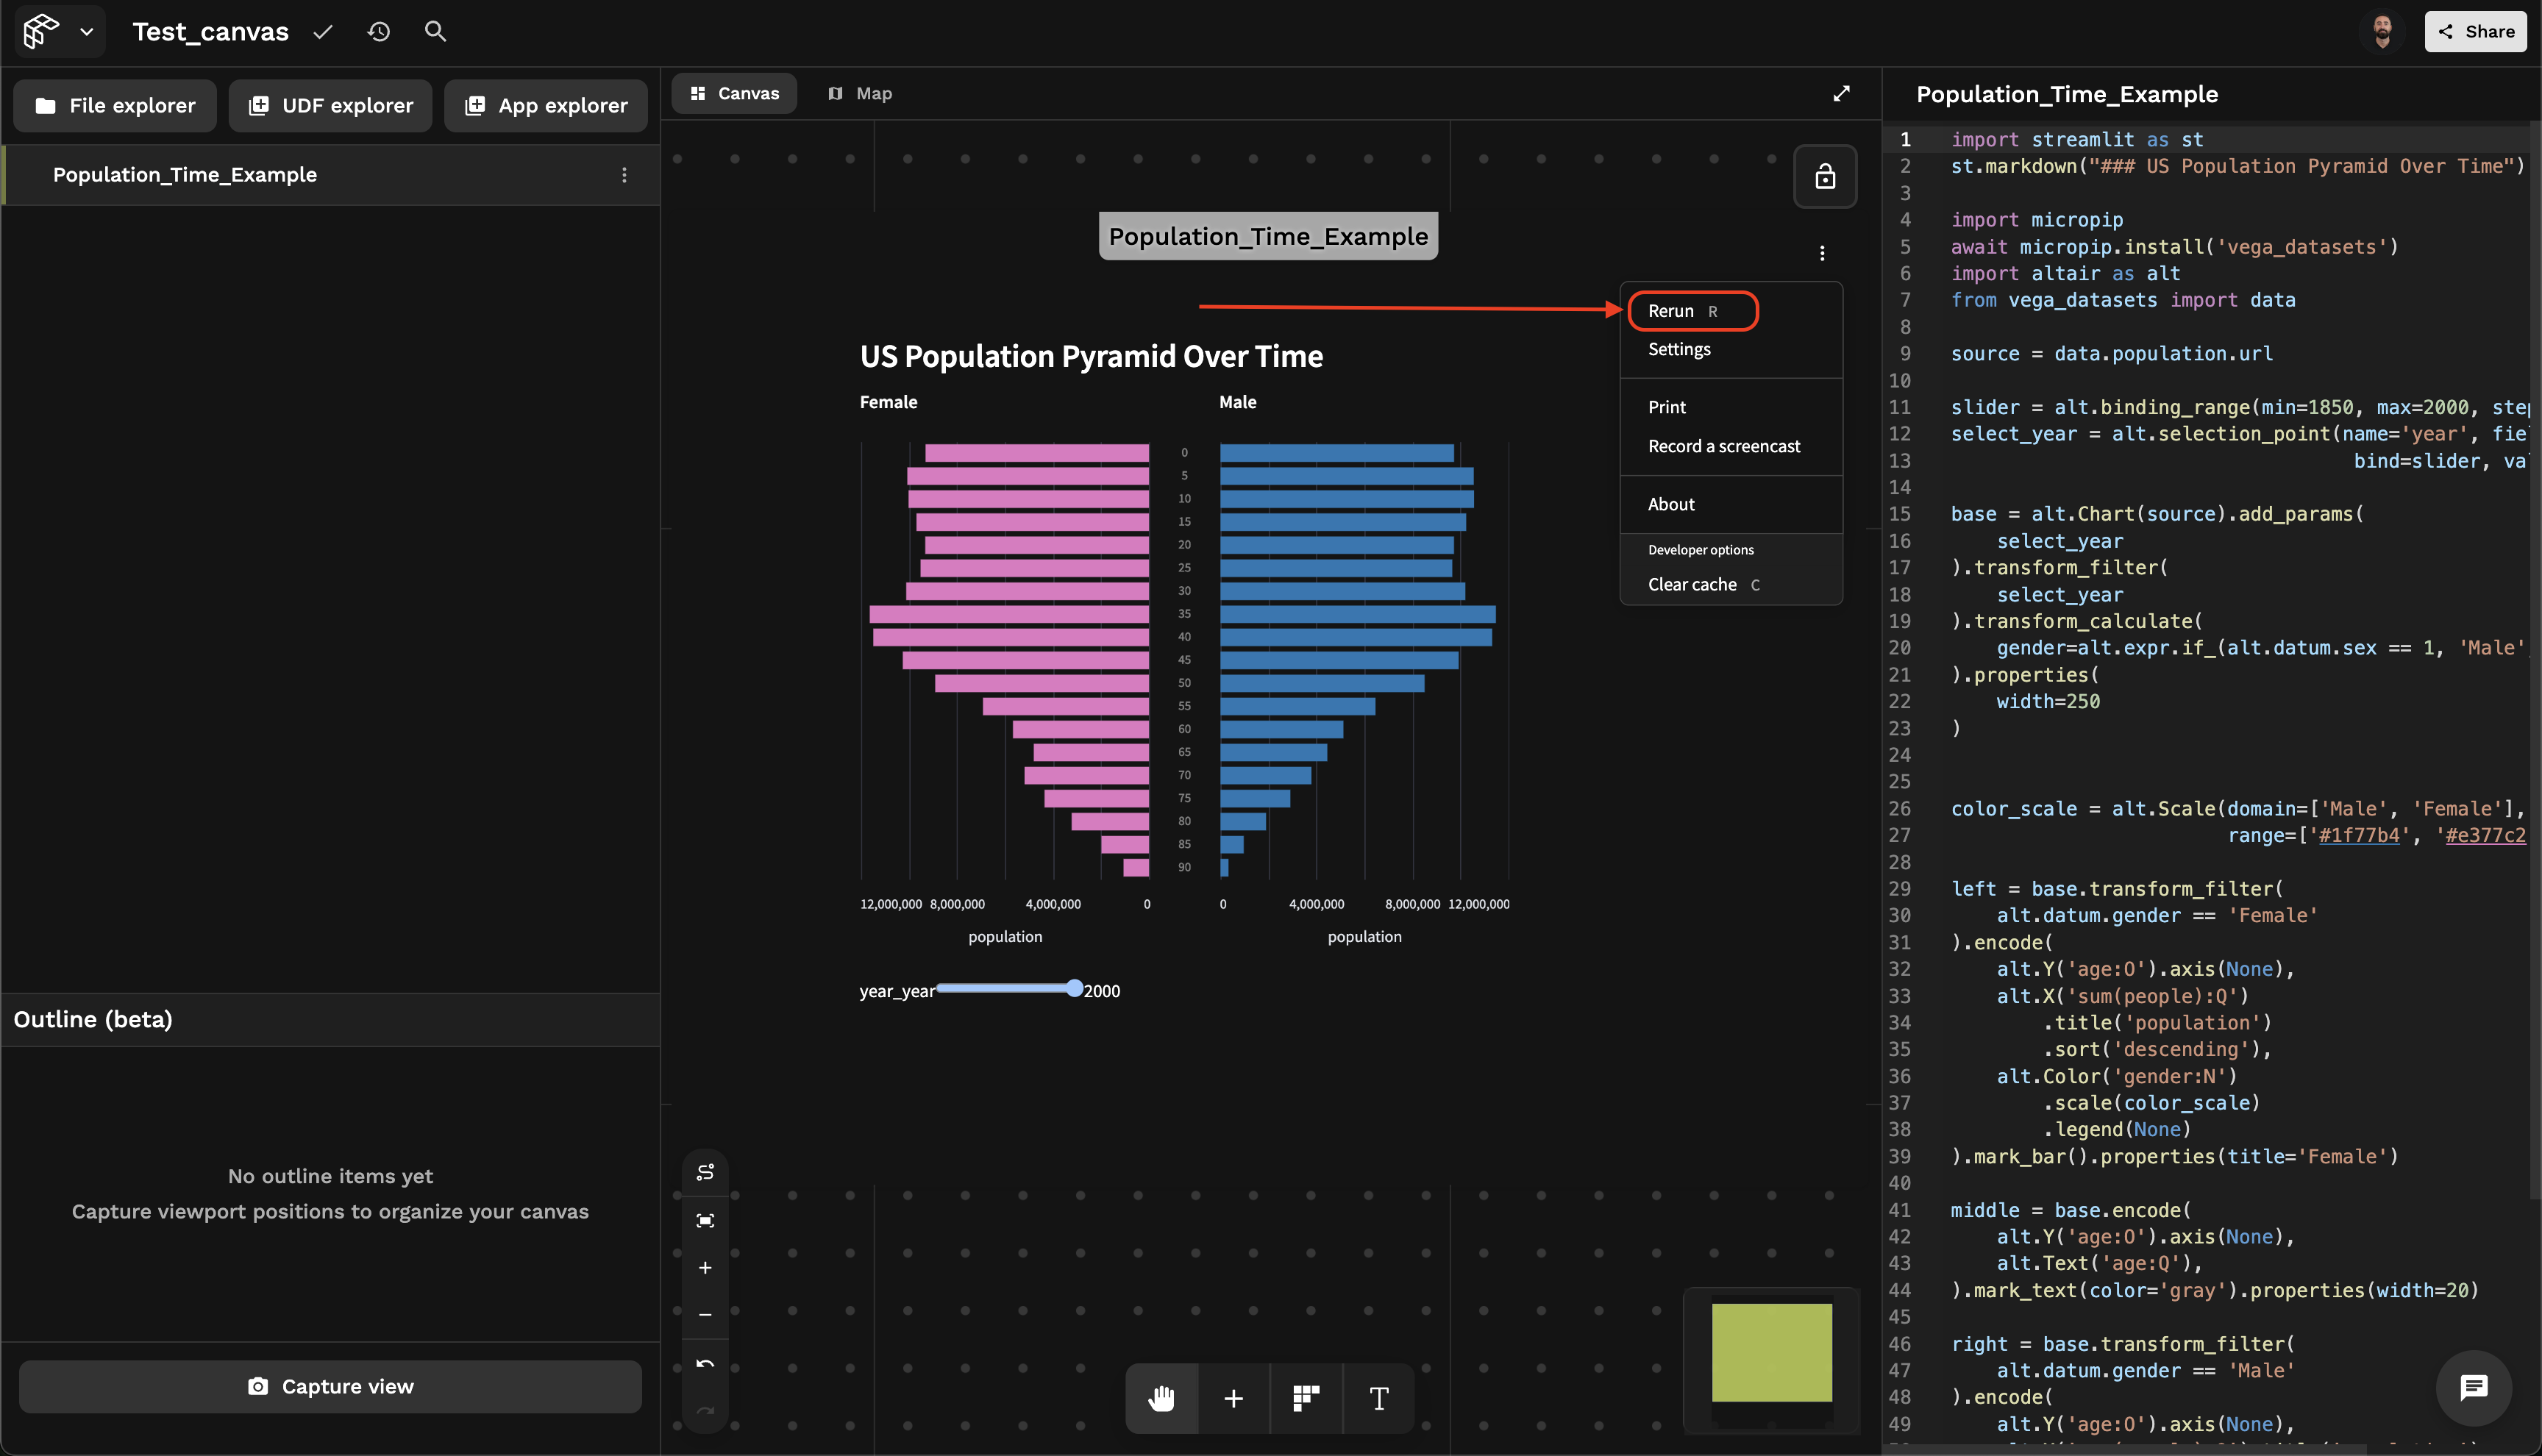
Task: Select the hand pan tool
Action: click(1161, 1397)
